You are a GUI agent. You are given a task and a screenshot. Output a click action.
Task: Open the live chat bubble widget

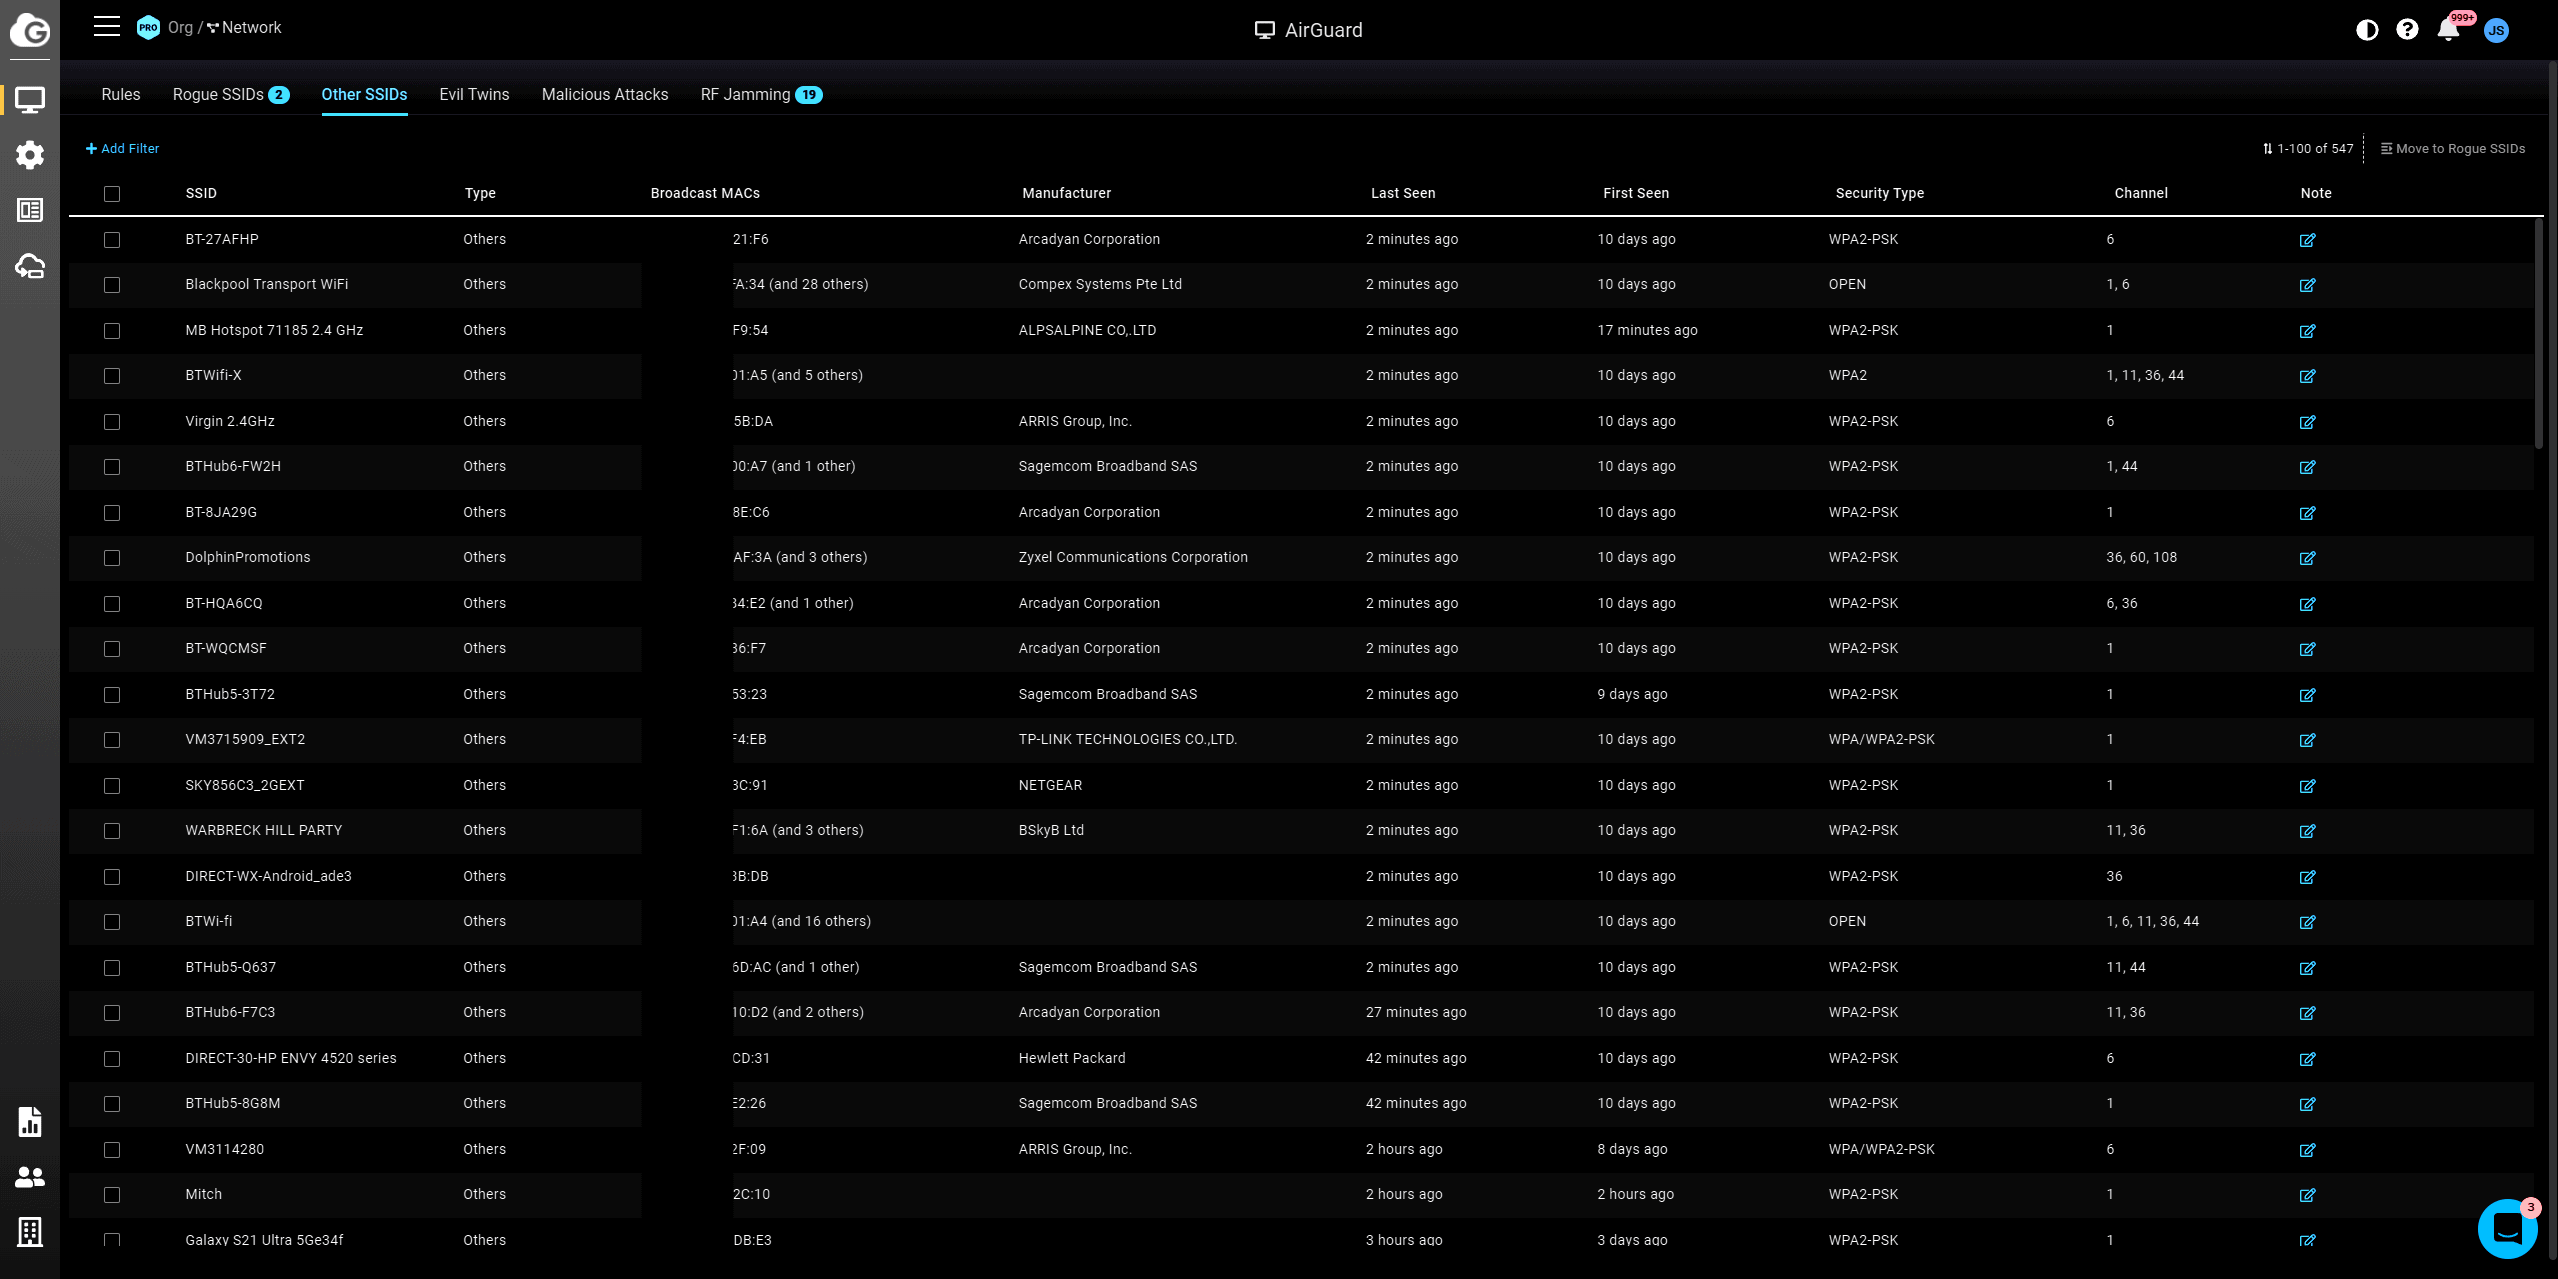2506,1229
